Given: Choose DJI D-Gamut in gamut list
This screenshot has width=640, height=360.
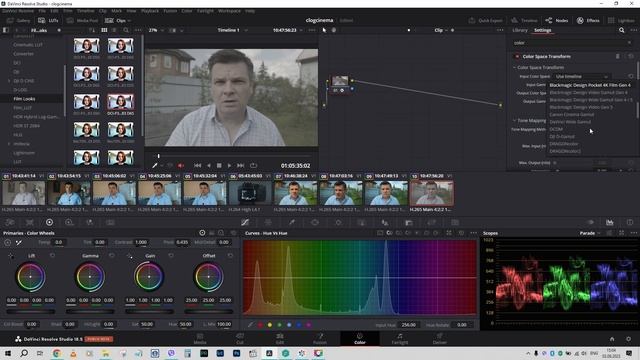Looking at the screenshot, I should pyautogui.click(x=562, y=137).
